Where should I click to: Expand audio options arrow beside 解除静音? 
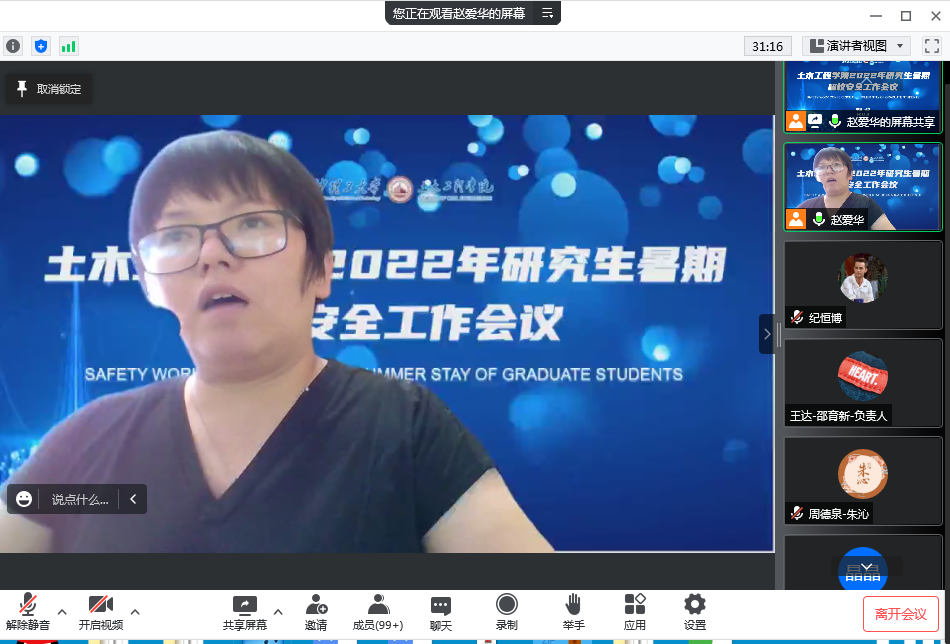coord(62,611)
